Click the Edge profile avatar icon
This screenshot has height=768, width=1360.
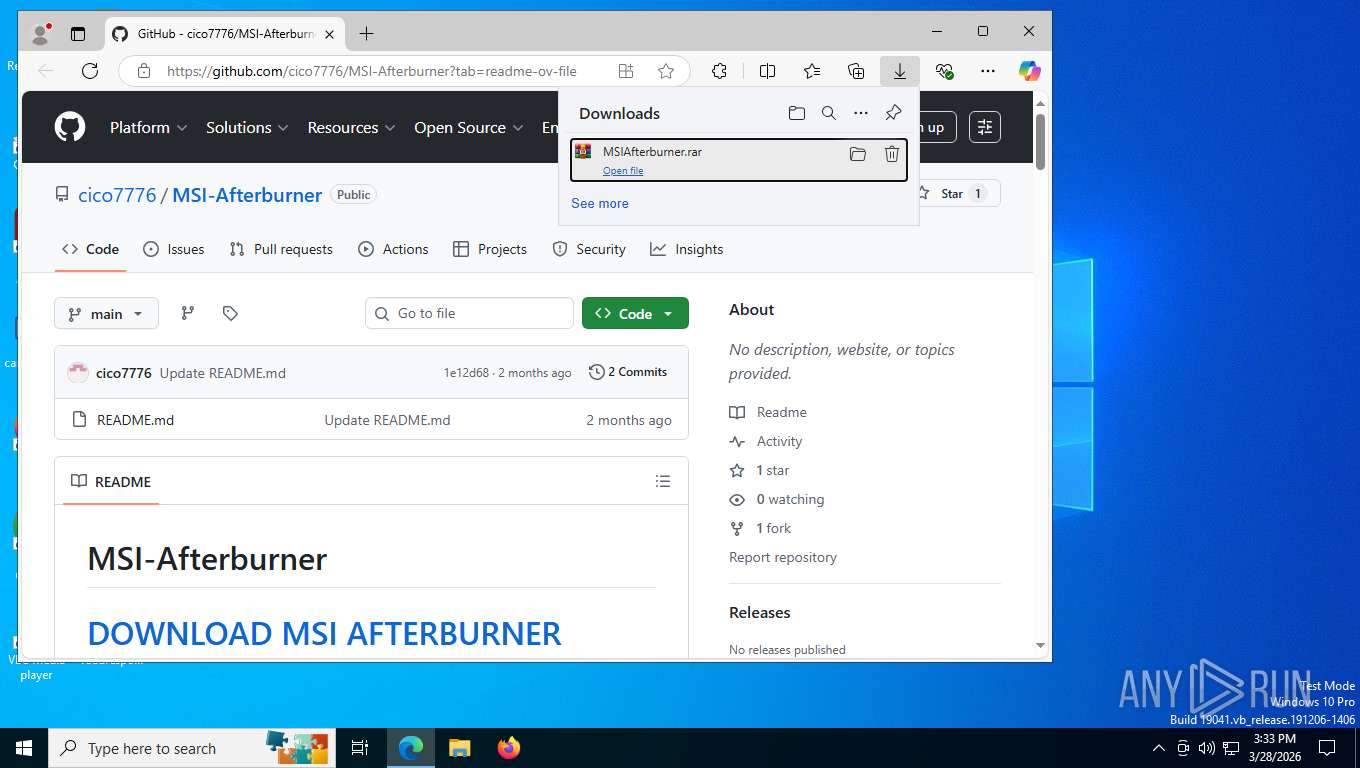(x=41, y=33)
